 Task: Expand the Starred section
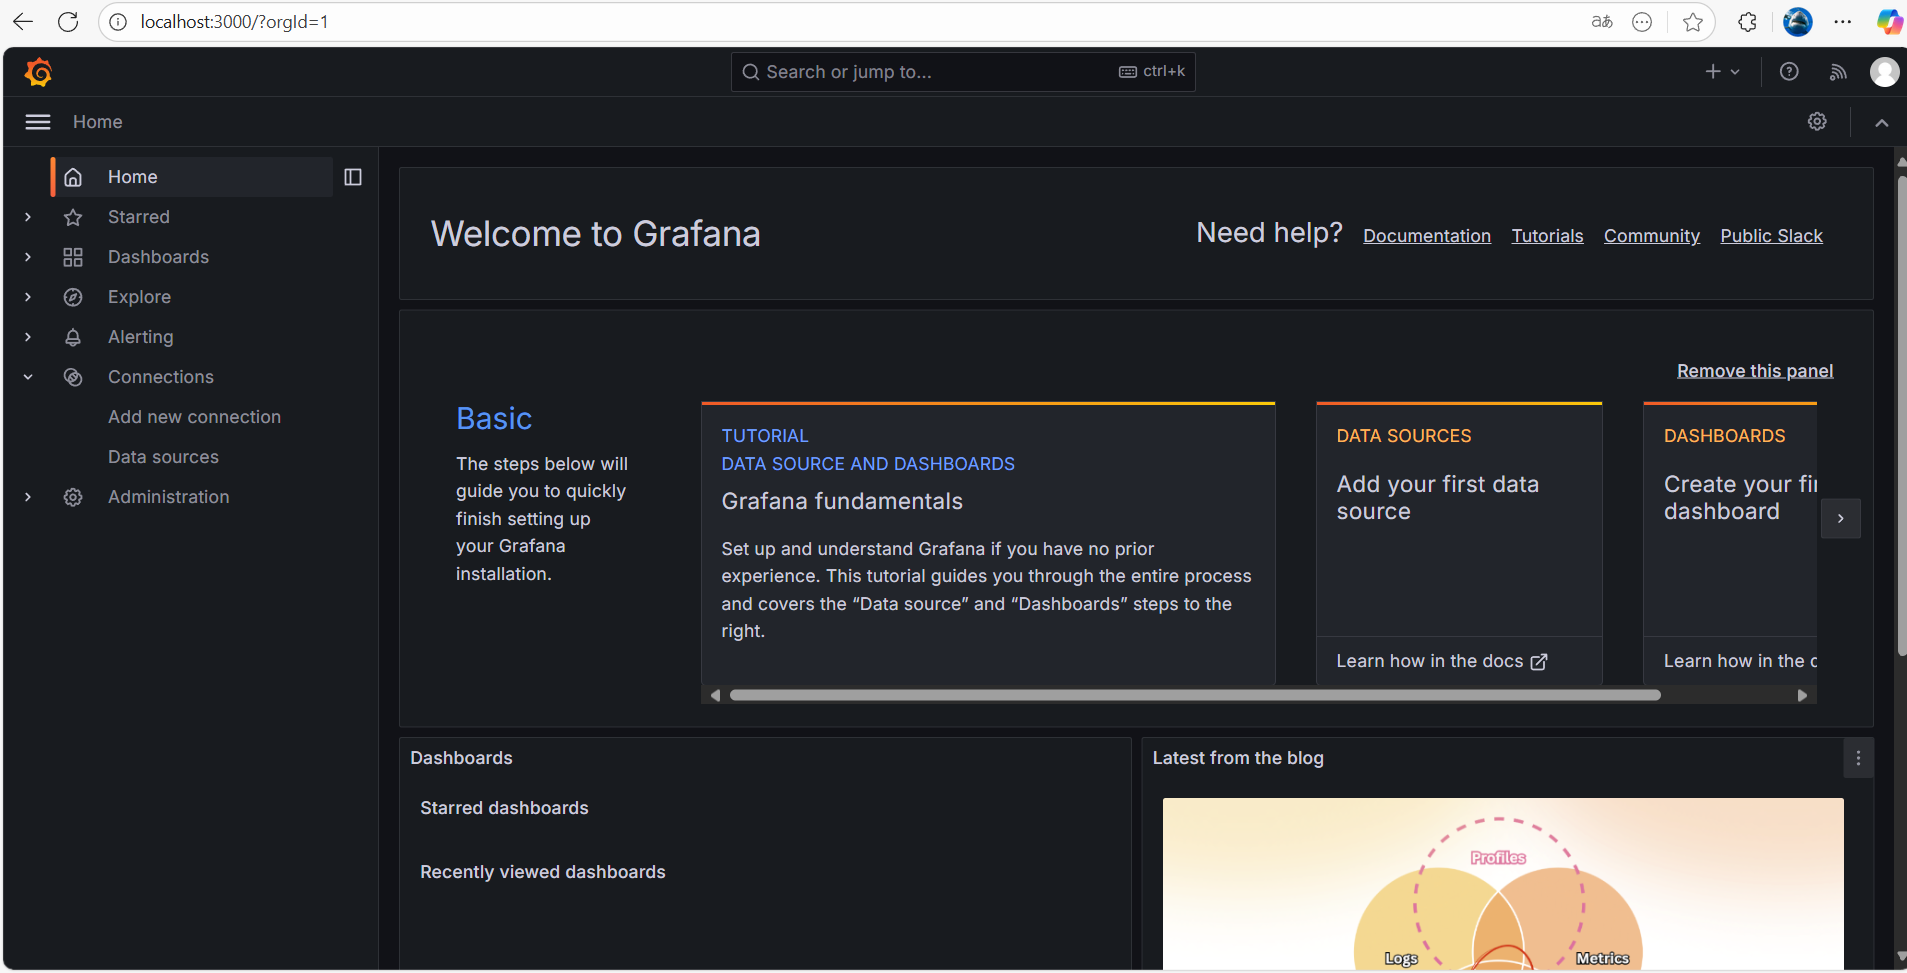point(28,217)
